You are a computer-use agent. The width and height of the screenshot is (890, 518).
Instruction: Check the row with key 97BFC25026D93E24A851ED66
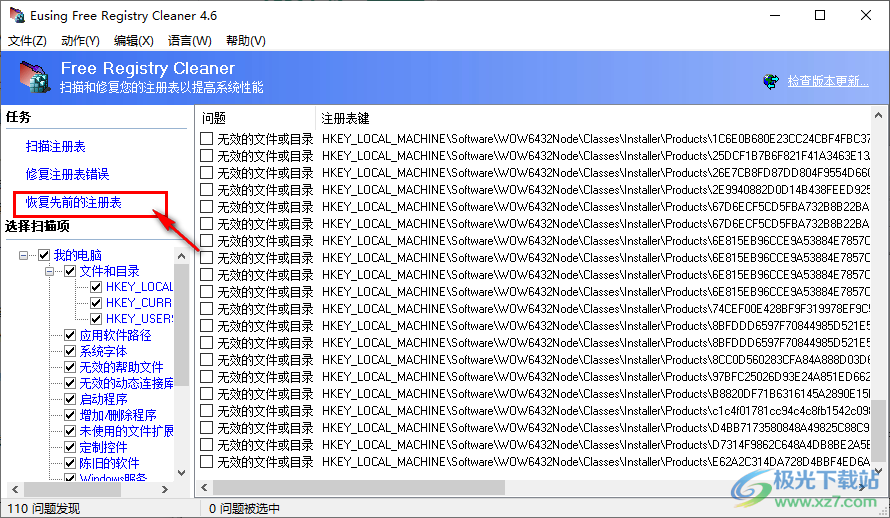207,377
